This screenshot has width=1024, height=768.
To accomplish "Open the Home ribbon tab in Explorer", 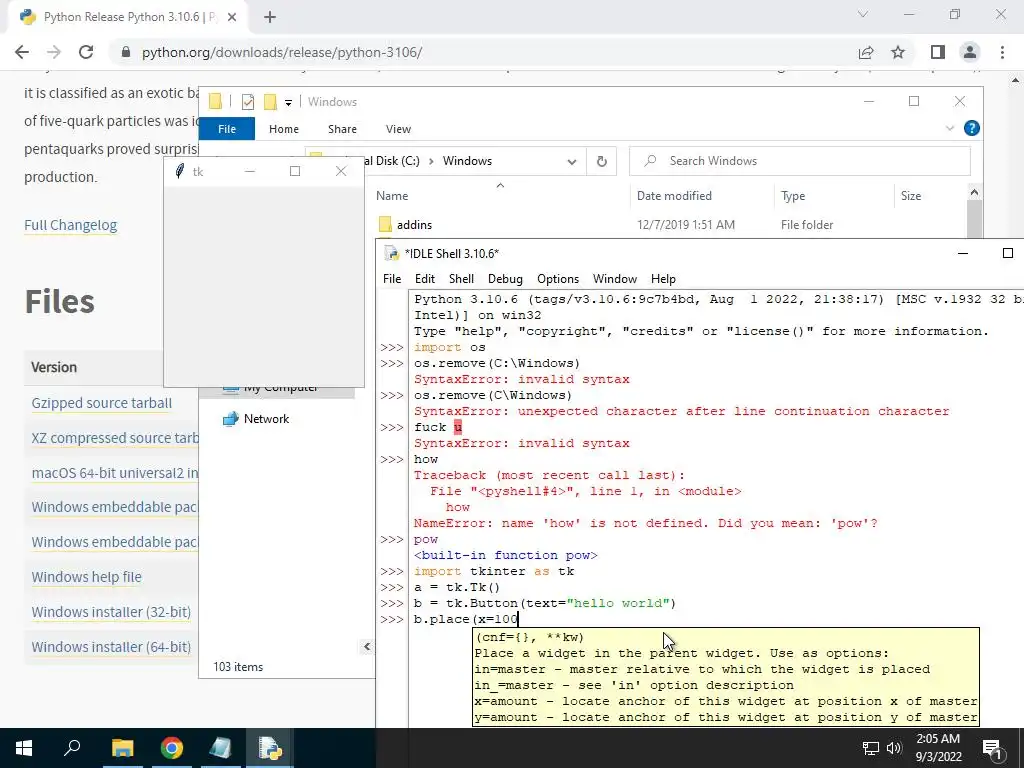I will pyautogui.click(x=283, y=129).
